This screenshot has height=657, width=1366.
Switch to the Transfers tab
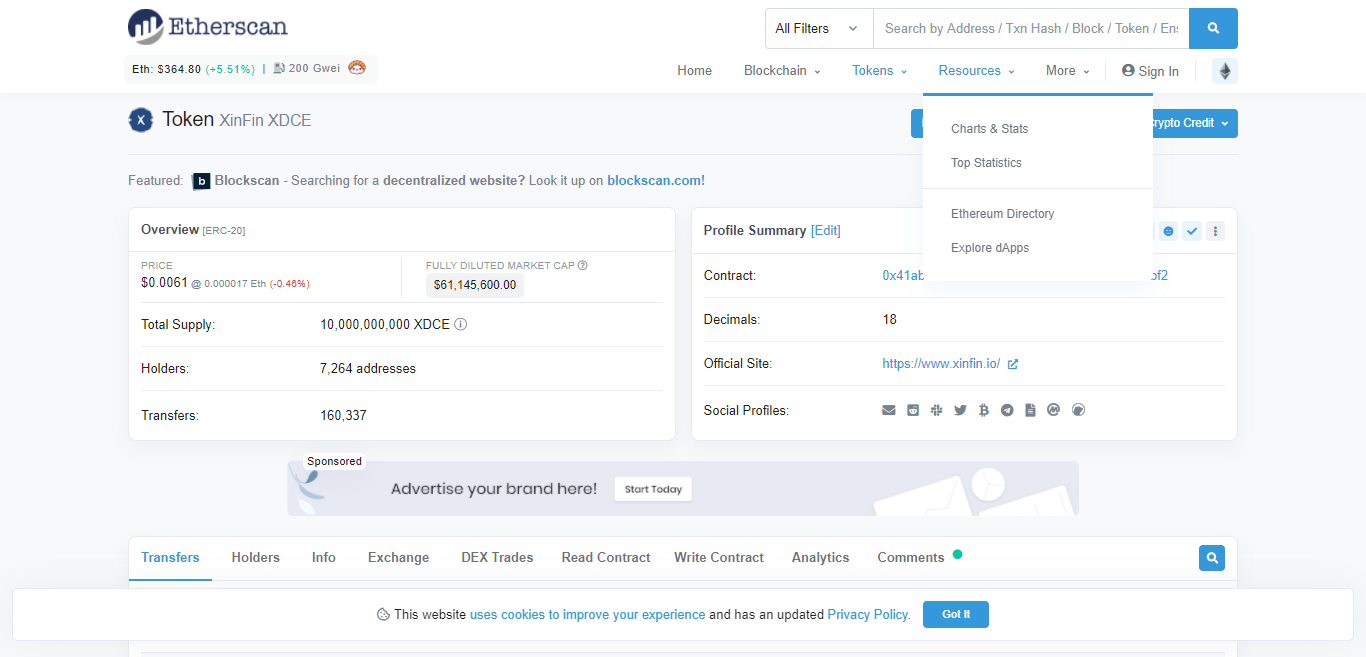pos(170,558)
